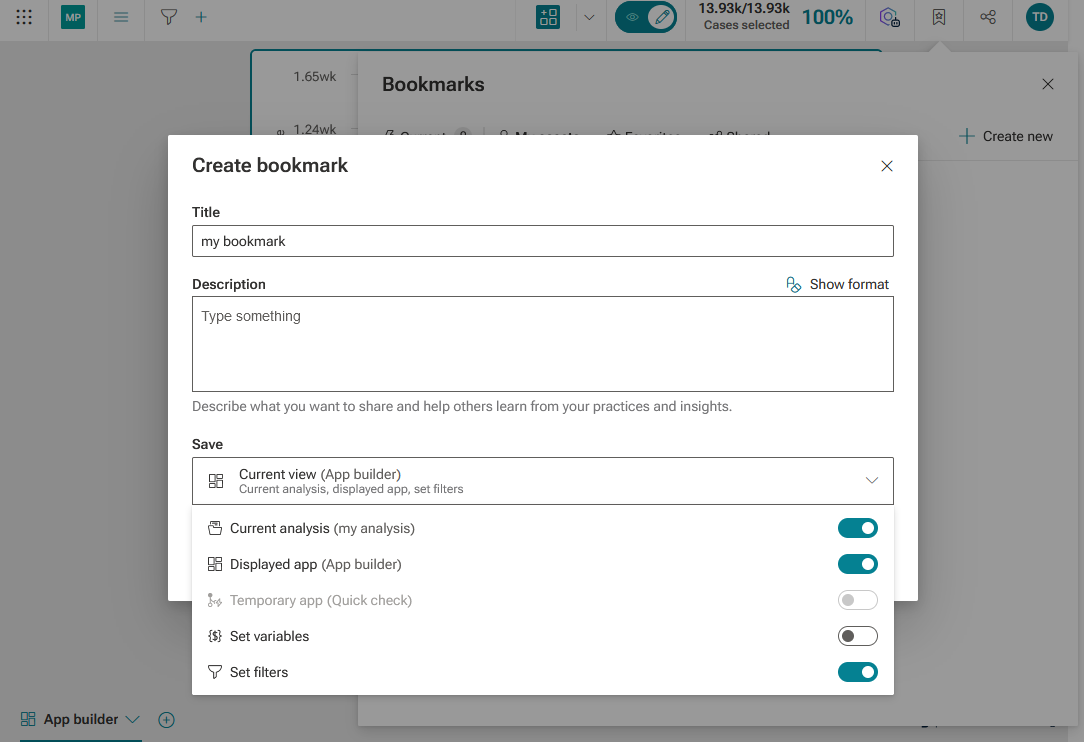The width and height of the screenshot is (1084, 742).
Task: Collapse the Save Current view dropdown
Action: [543, 481]
